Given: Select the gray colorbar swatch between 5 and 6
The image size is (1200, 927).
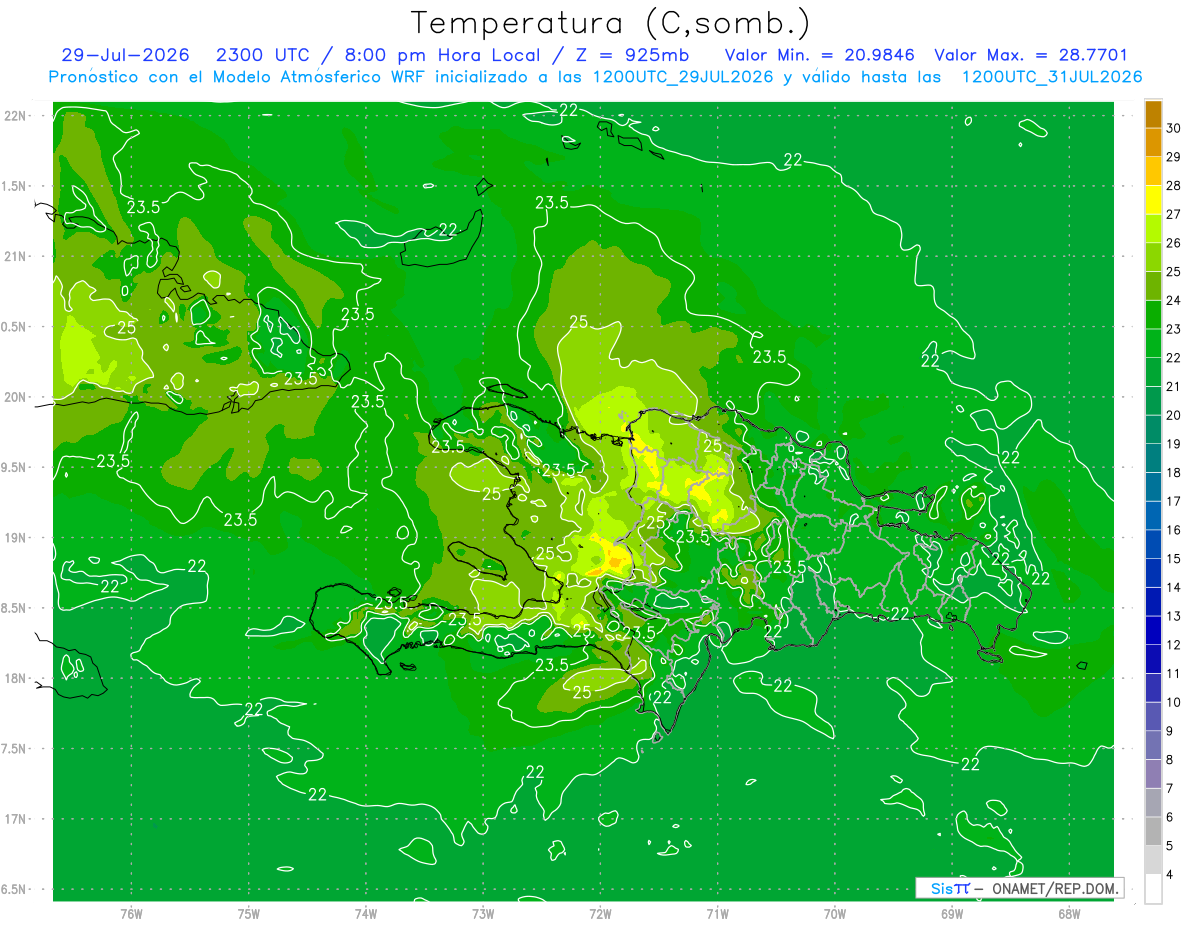Looking at the screenshot, I should tap(1153, 831).
